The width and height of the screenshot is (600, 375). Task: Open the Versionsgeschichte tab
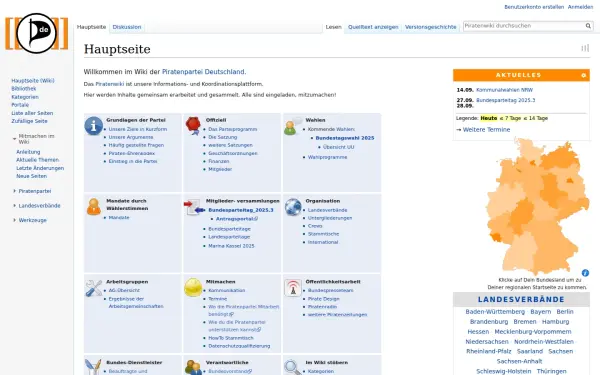coord(430,27)
